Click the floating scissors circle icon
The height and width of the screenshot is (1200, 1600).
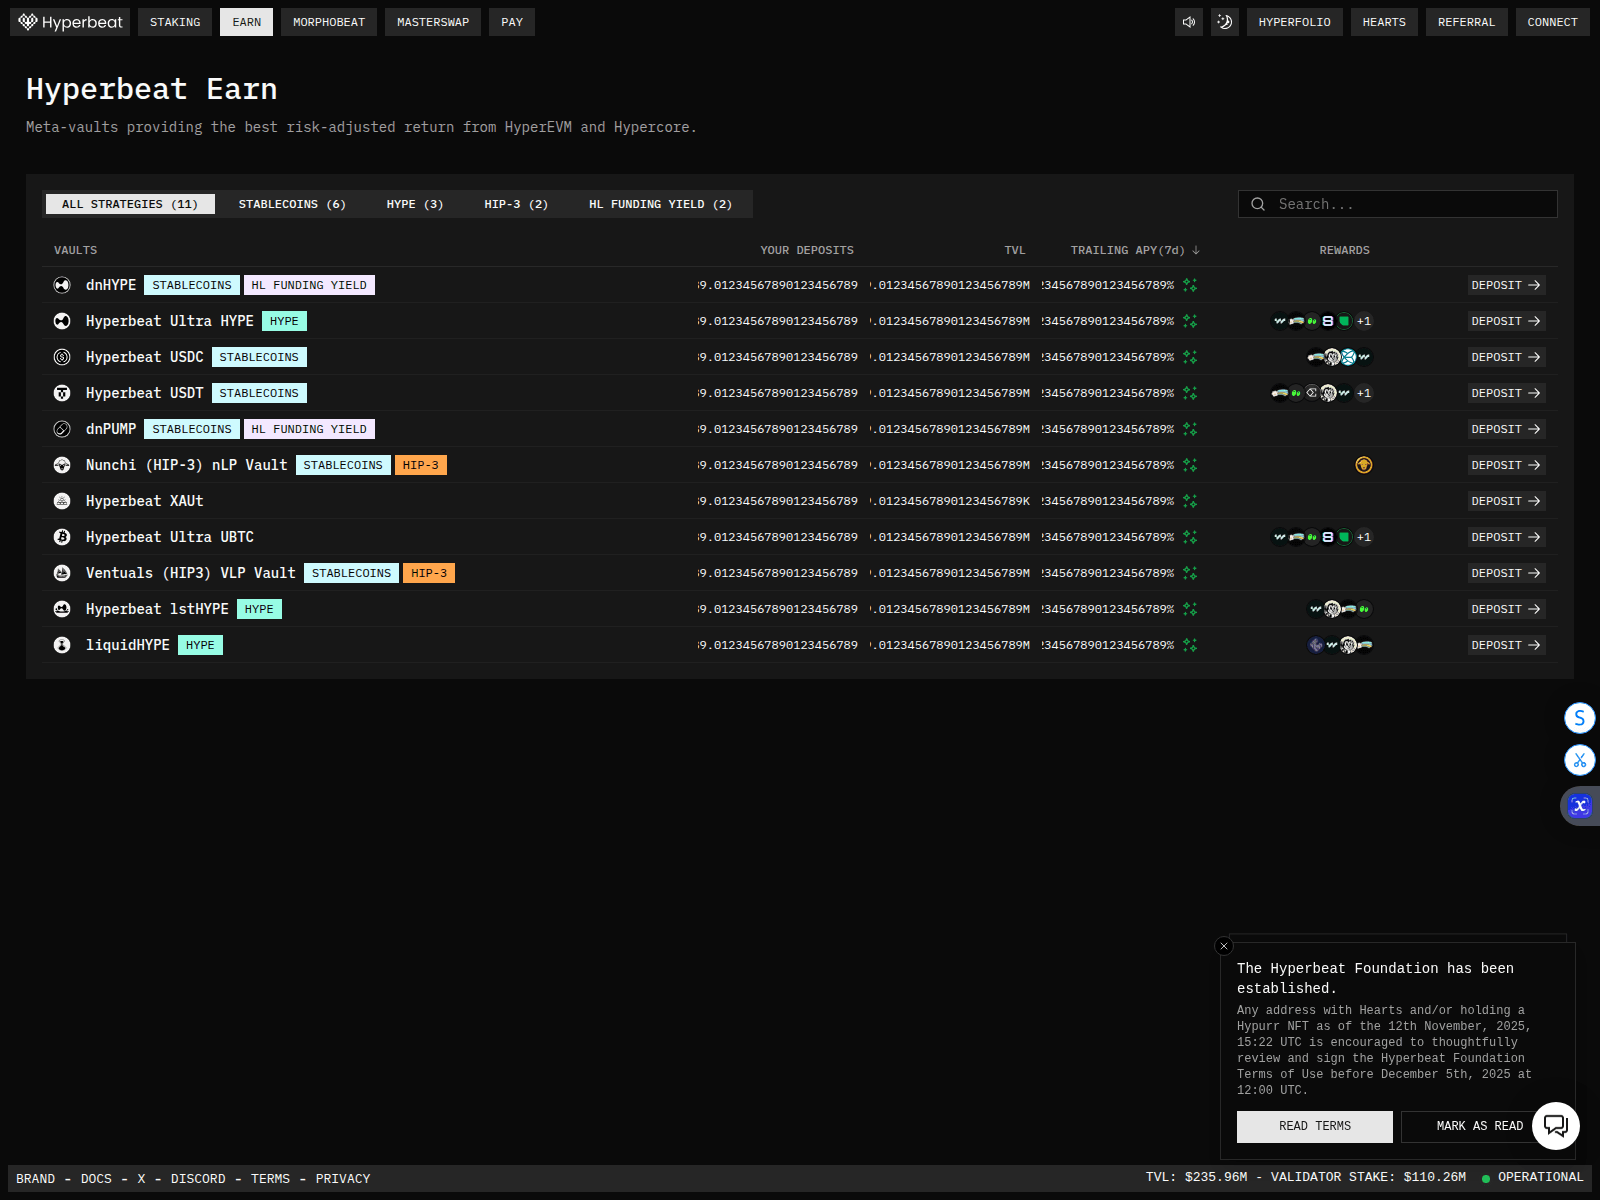[x=1579, y=760]
